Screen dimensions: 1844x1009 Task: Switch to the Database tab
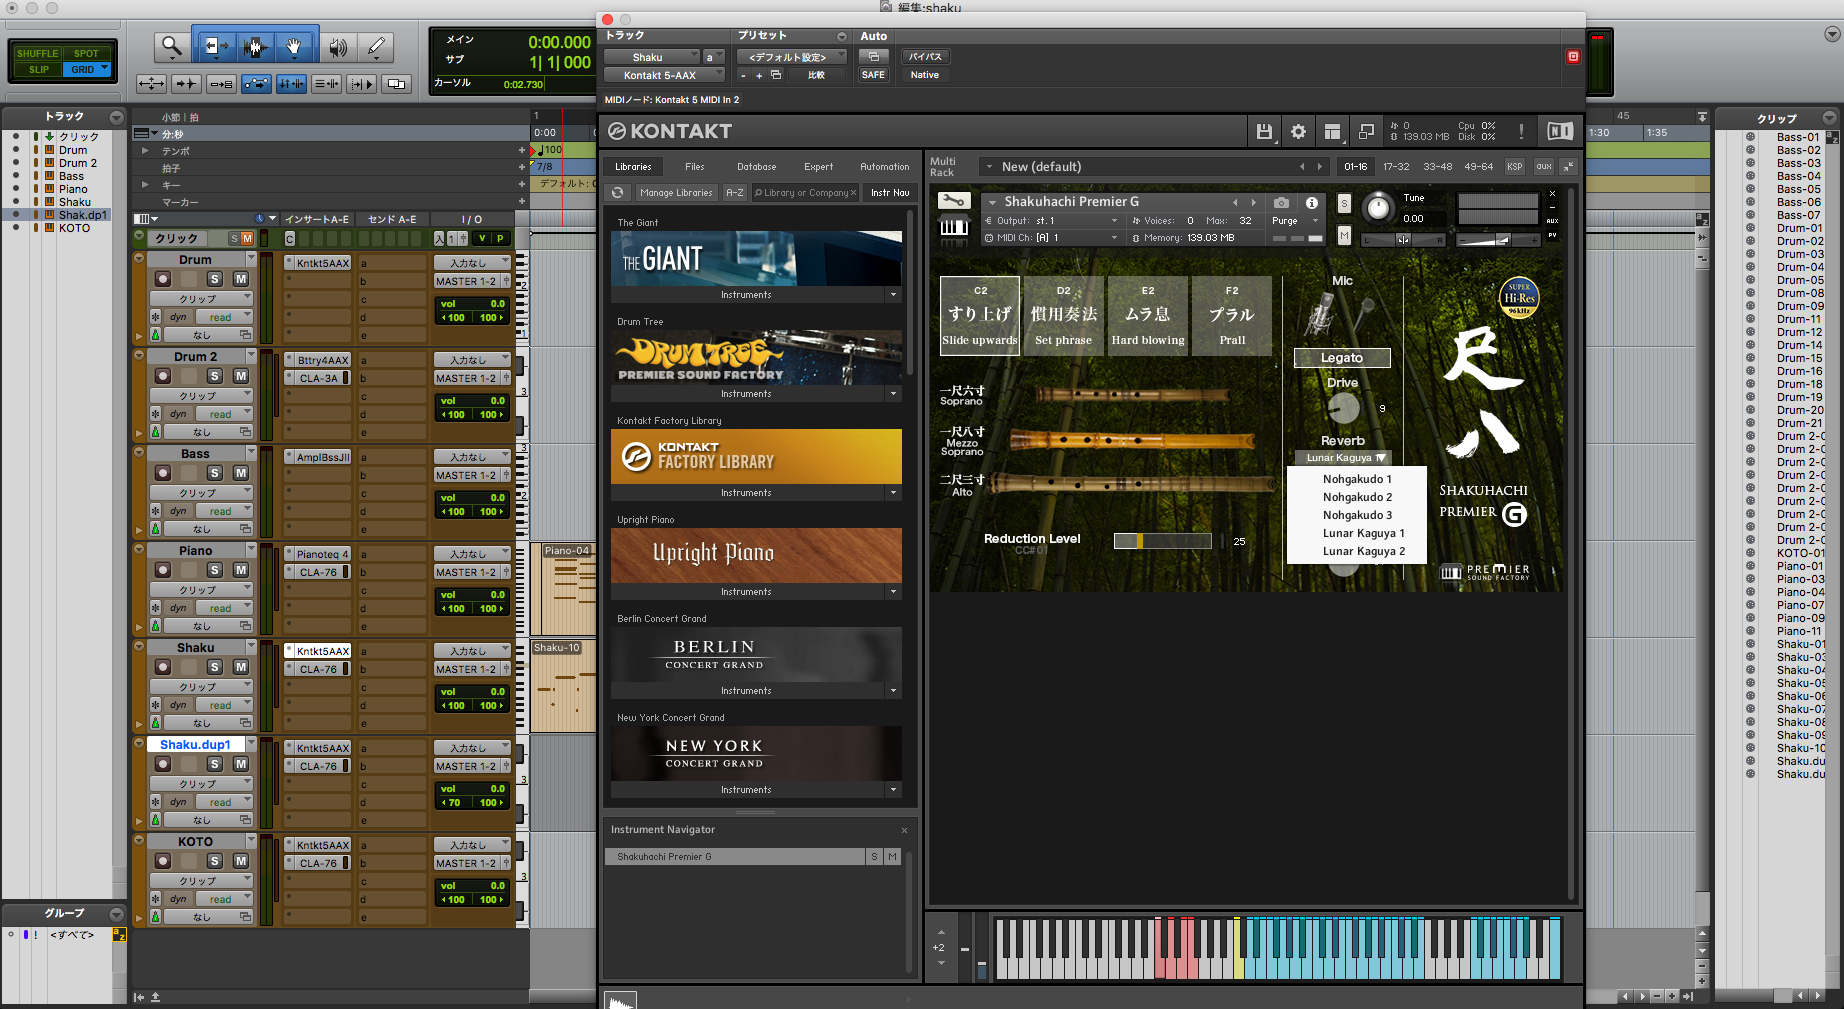(757, 167)
